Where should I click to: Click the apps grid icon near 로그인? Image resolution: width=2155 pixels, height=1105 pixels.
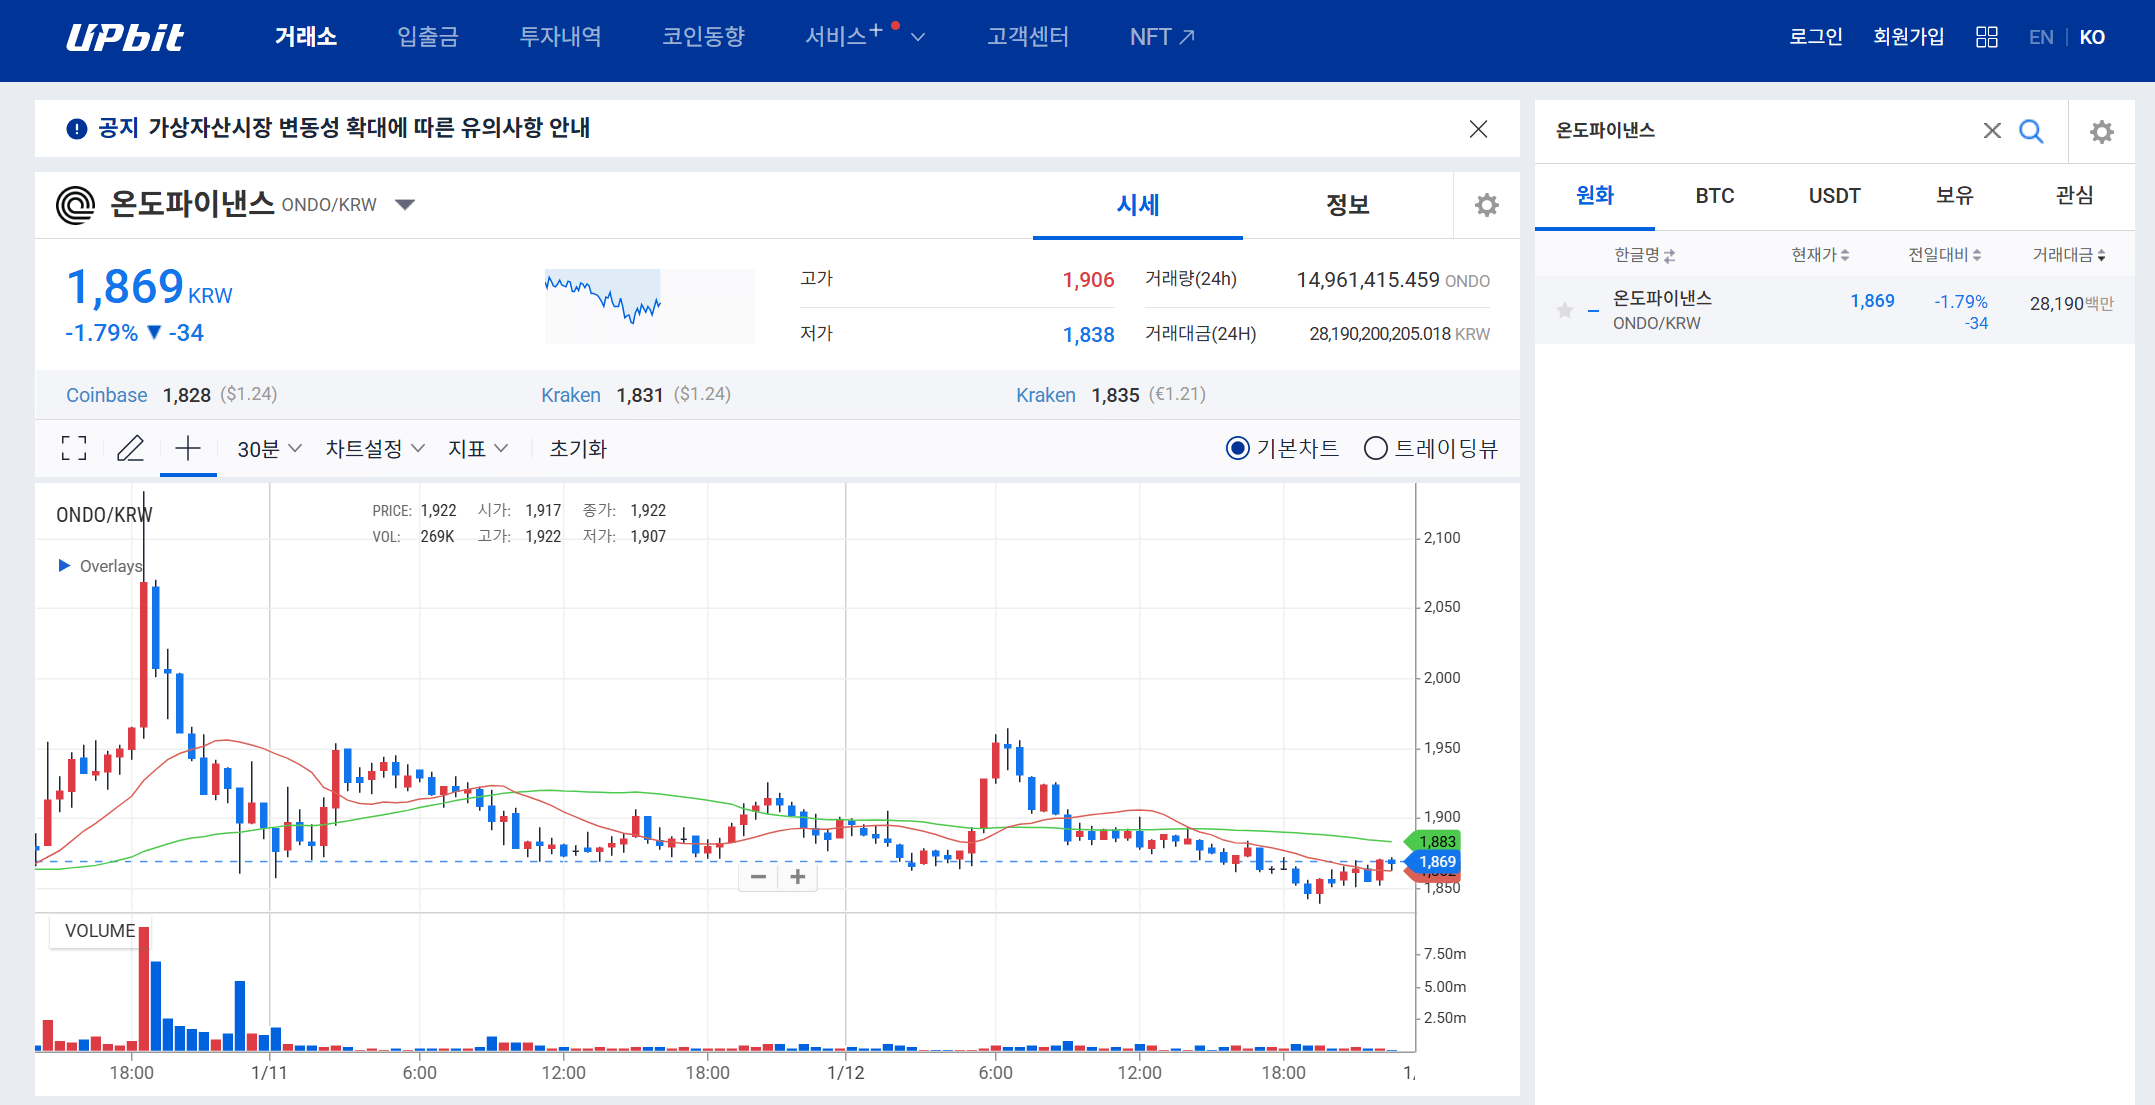coord(1987,36)
